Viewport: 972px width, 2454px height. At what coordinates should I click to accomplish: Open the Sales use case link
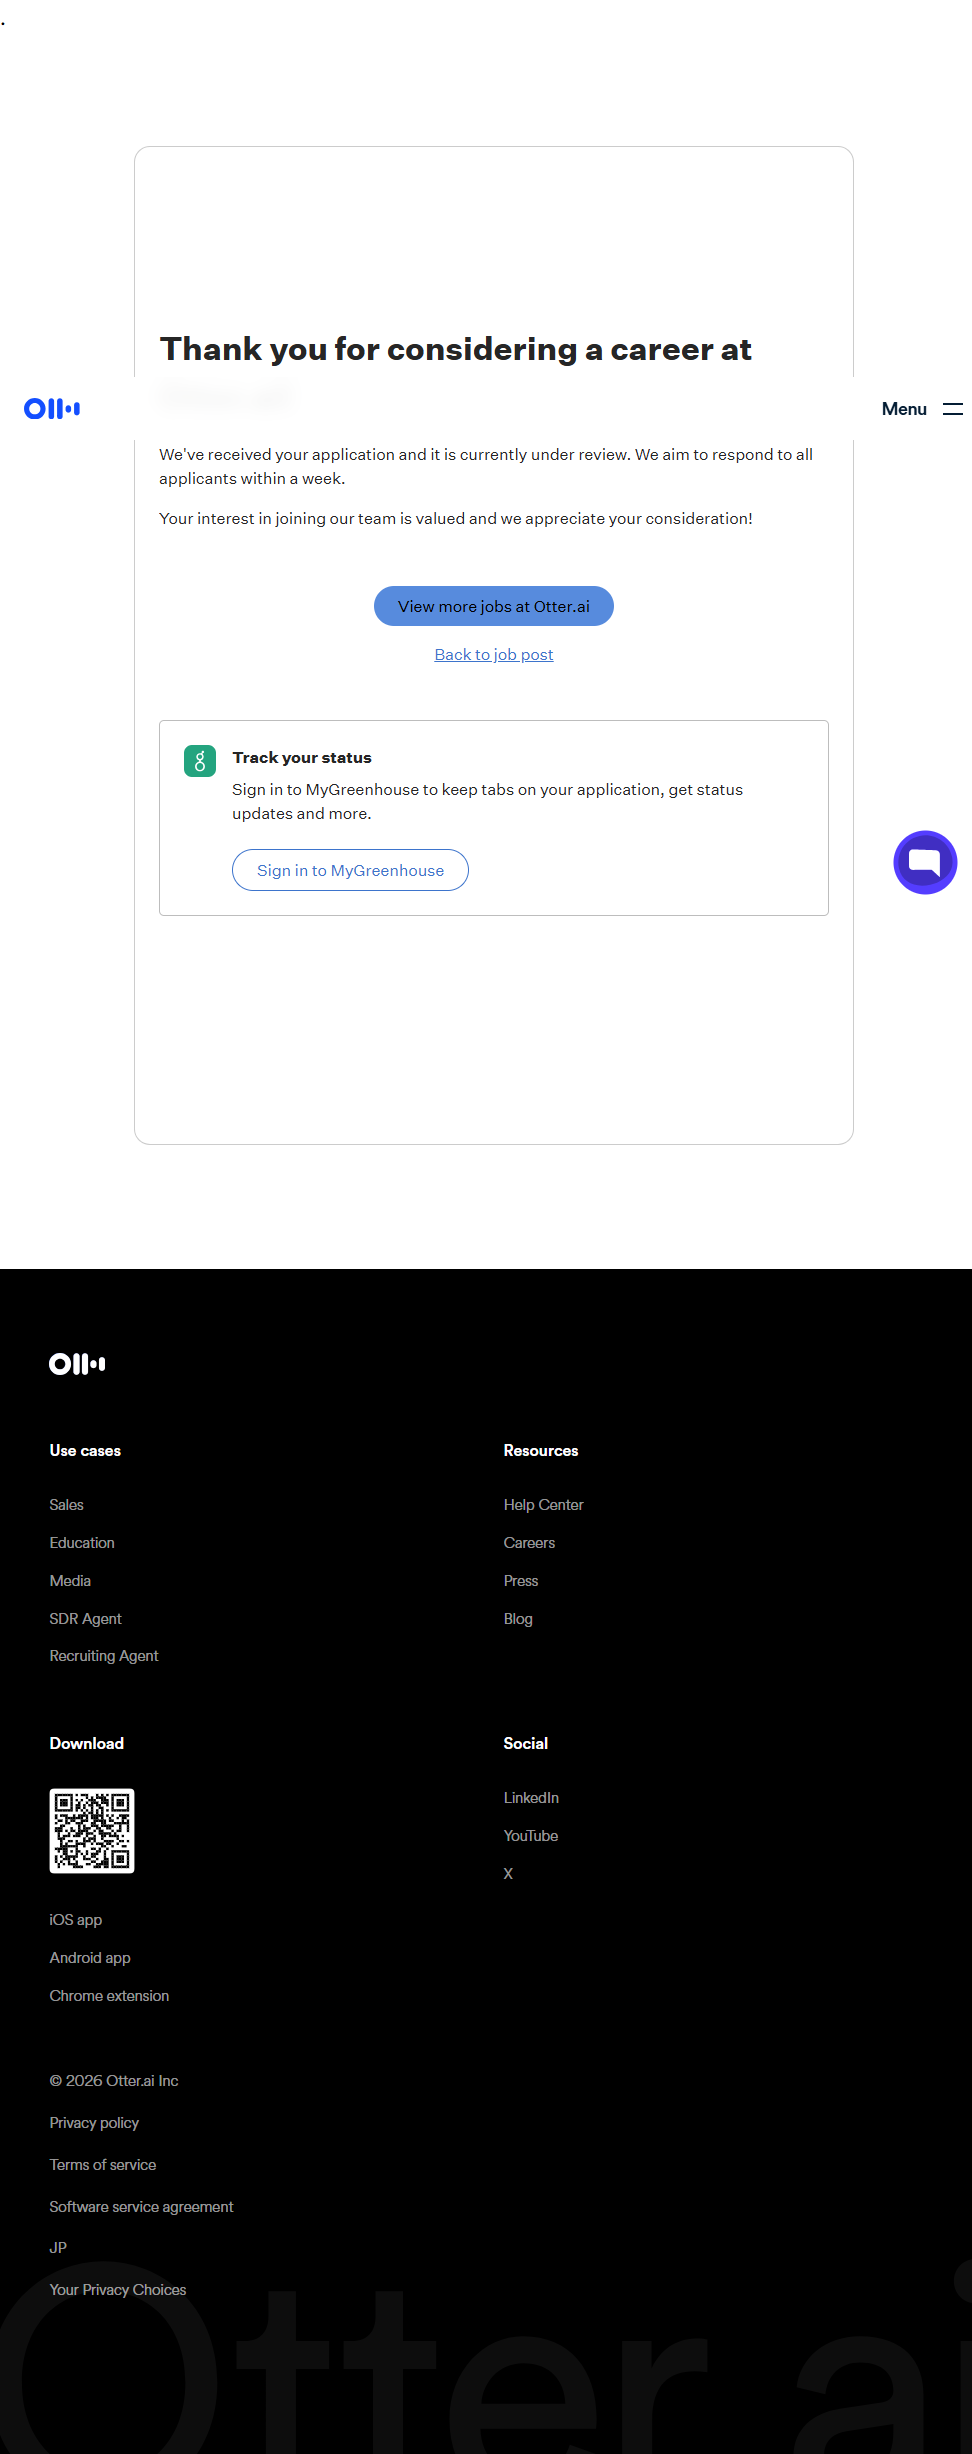(67, 1505)
